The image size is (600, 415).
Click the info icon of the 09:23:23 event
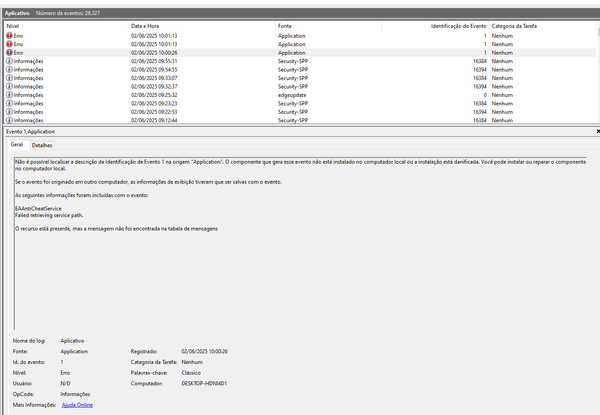click(10, 103)
